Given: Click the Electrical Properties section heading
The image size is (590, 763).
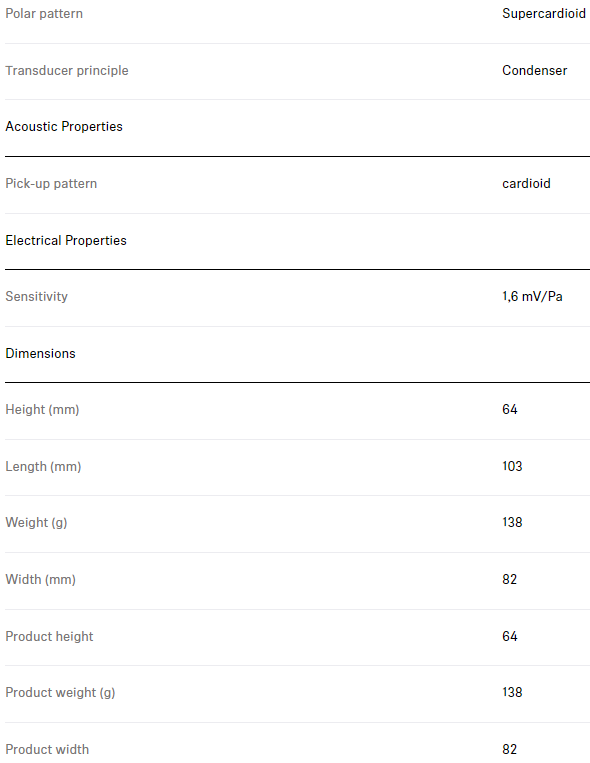Looking at the screenshot, I should (x=66, y=240).
